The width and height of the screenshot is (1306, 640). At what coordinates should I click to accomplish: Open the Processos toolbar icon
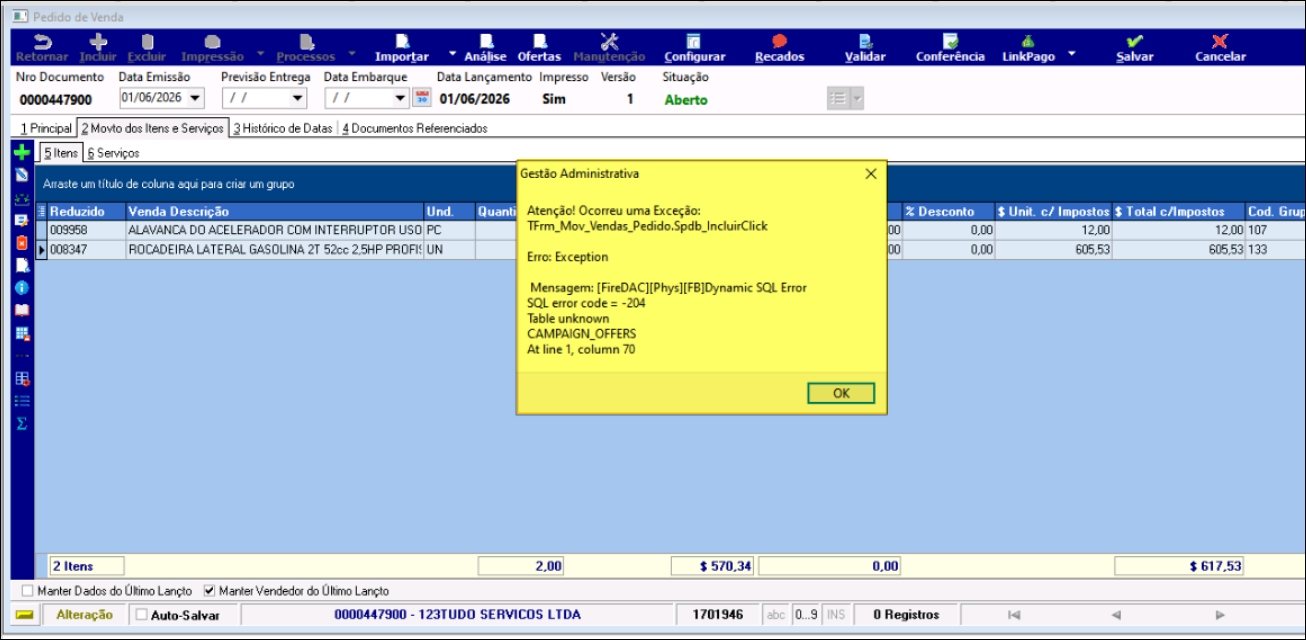point(306,41)
